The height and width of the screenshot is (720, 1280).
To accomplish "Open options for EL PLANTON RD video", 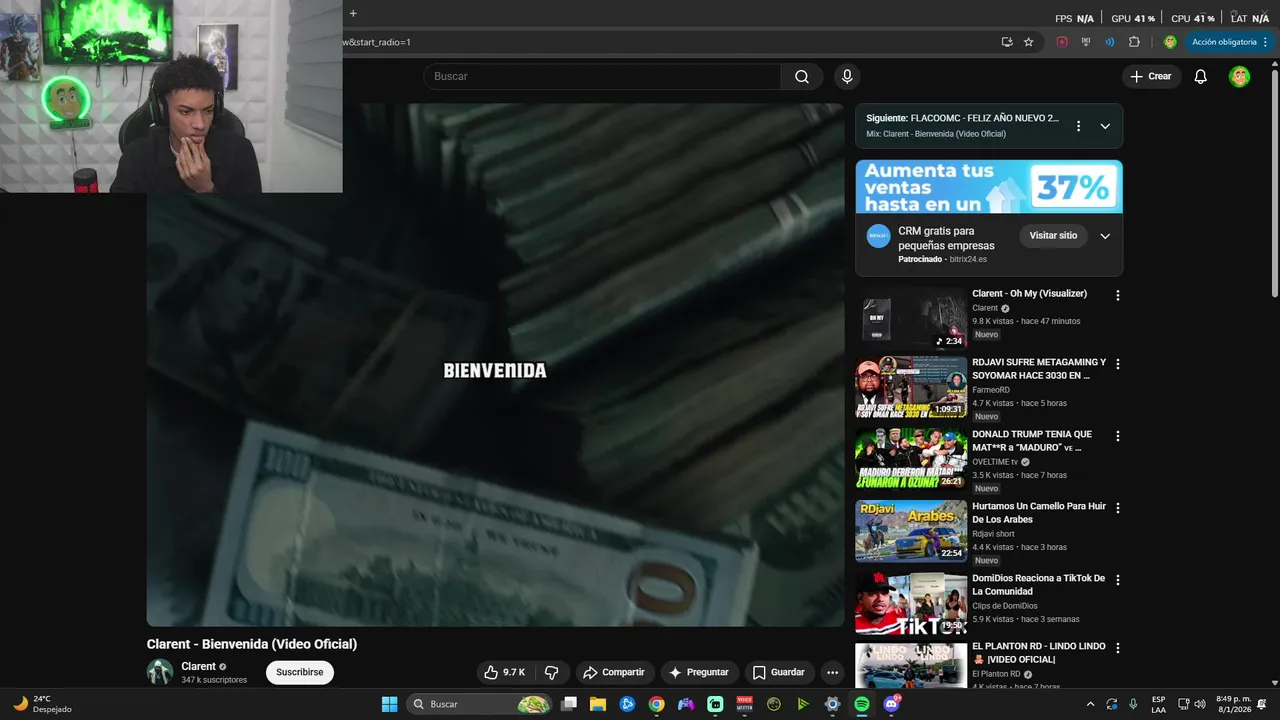I will coord(1118,648).
